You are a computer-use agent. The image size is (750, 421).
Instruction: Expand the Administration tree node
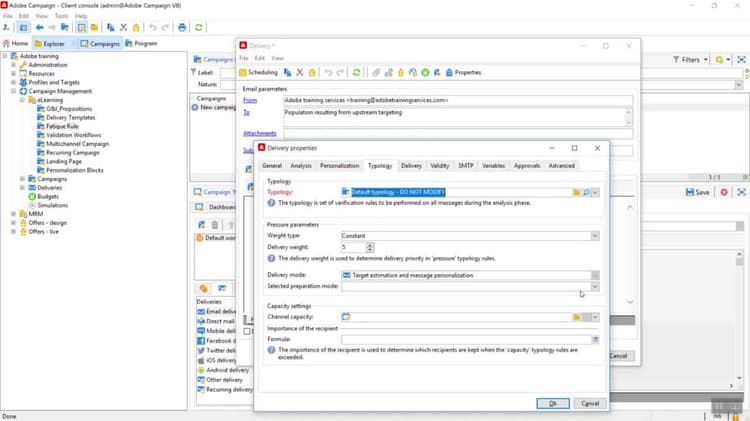pyautogui.click(x=13, y=65)
